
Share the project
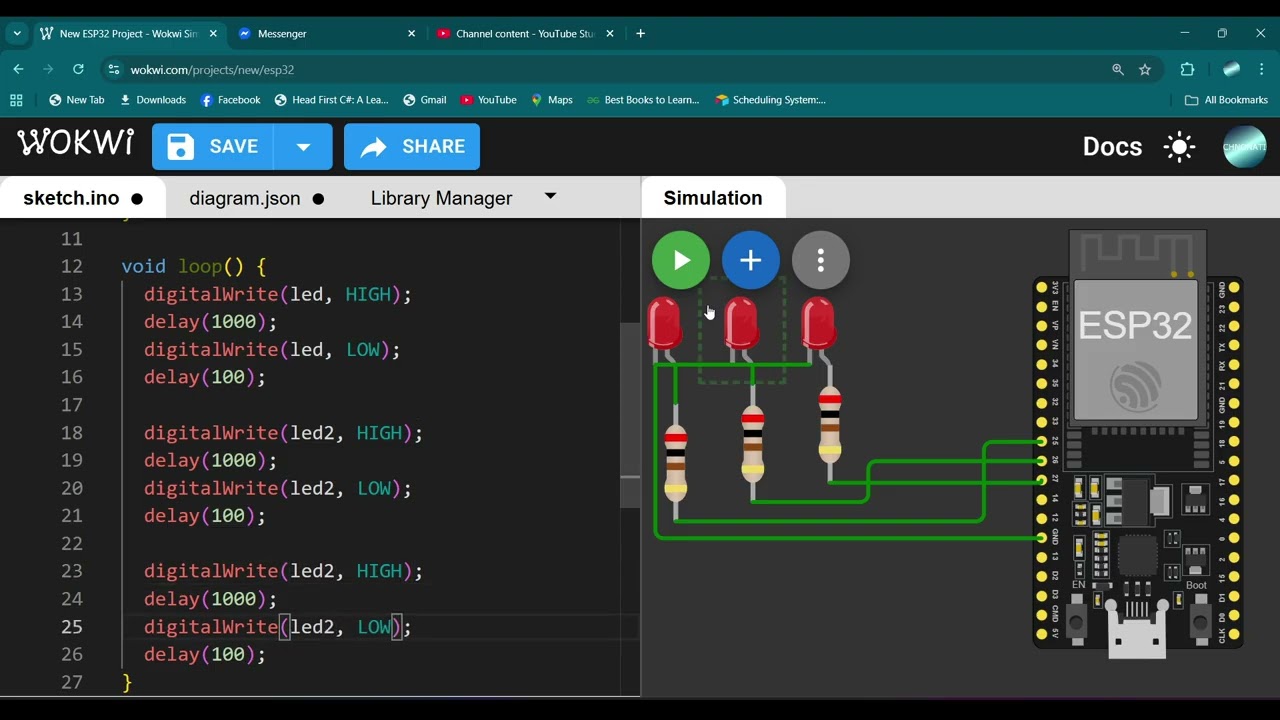[x=412, y=146]
